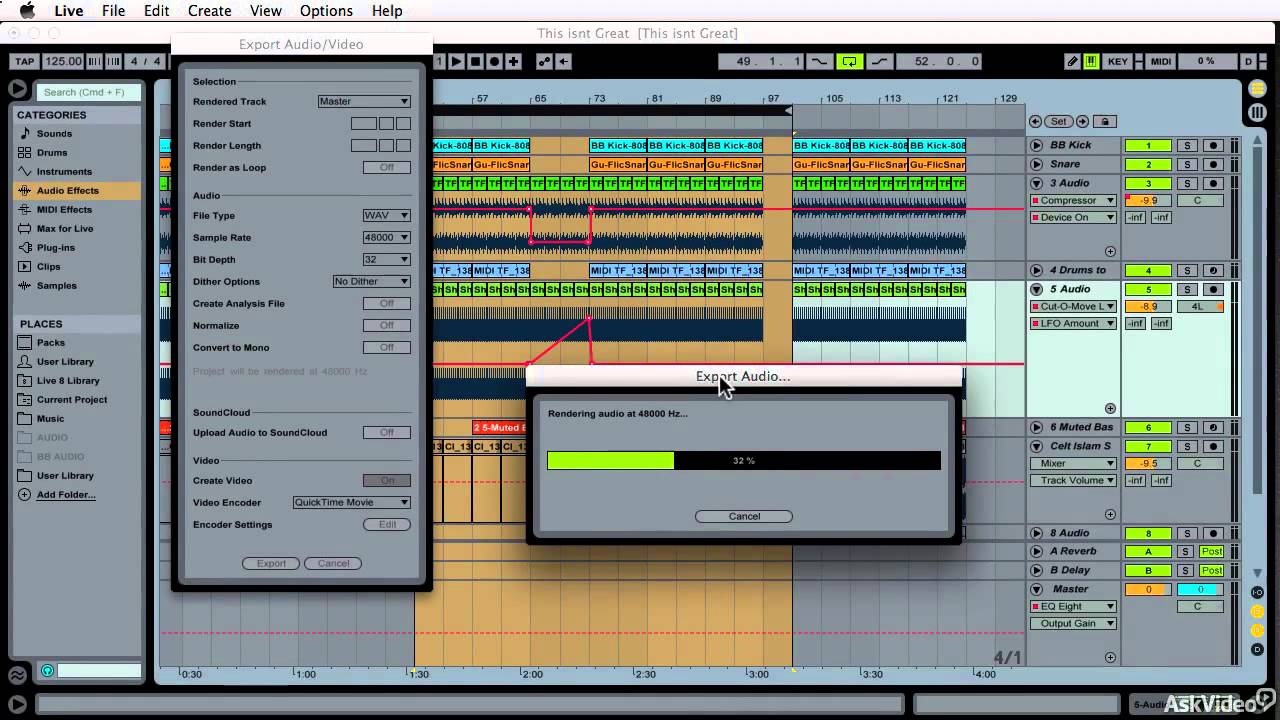Toggle Post button on A Reverb
Image resolution: width=1280 pixels, height=720 pixels.
tap(1212, 551)
